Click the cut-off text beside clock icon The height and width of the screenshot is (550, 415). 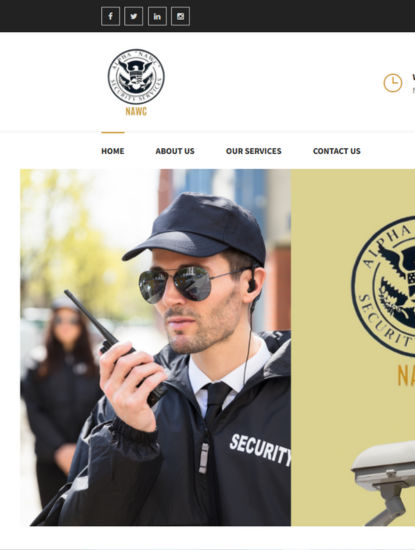pos(414,83)
